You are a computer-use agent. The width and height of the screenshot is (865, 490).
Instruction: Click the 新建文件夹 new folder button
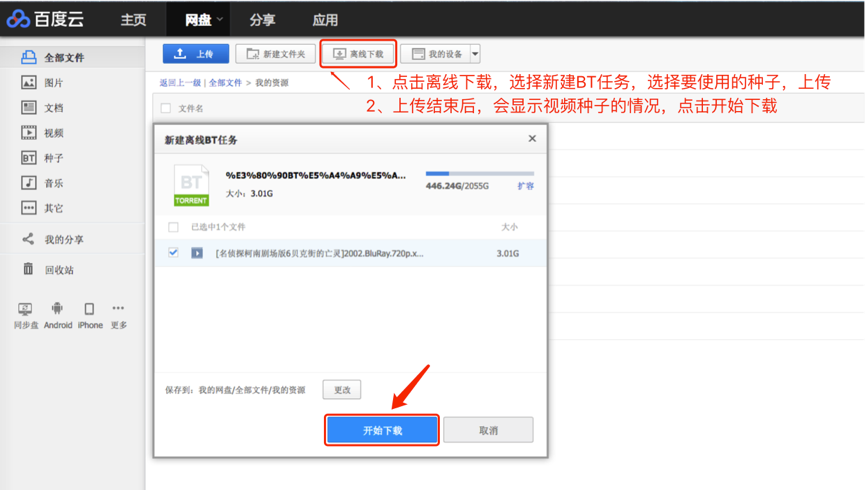(275, 54)
